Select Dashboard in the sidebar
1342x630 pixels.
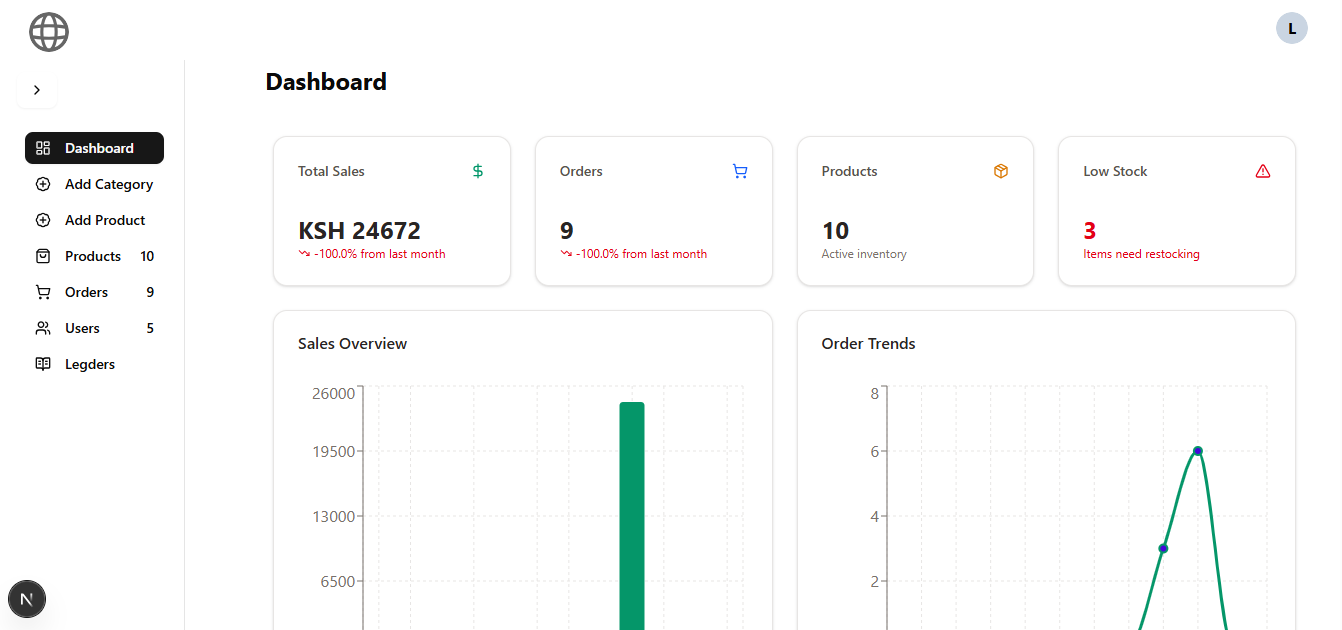[x=94, y=148]
